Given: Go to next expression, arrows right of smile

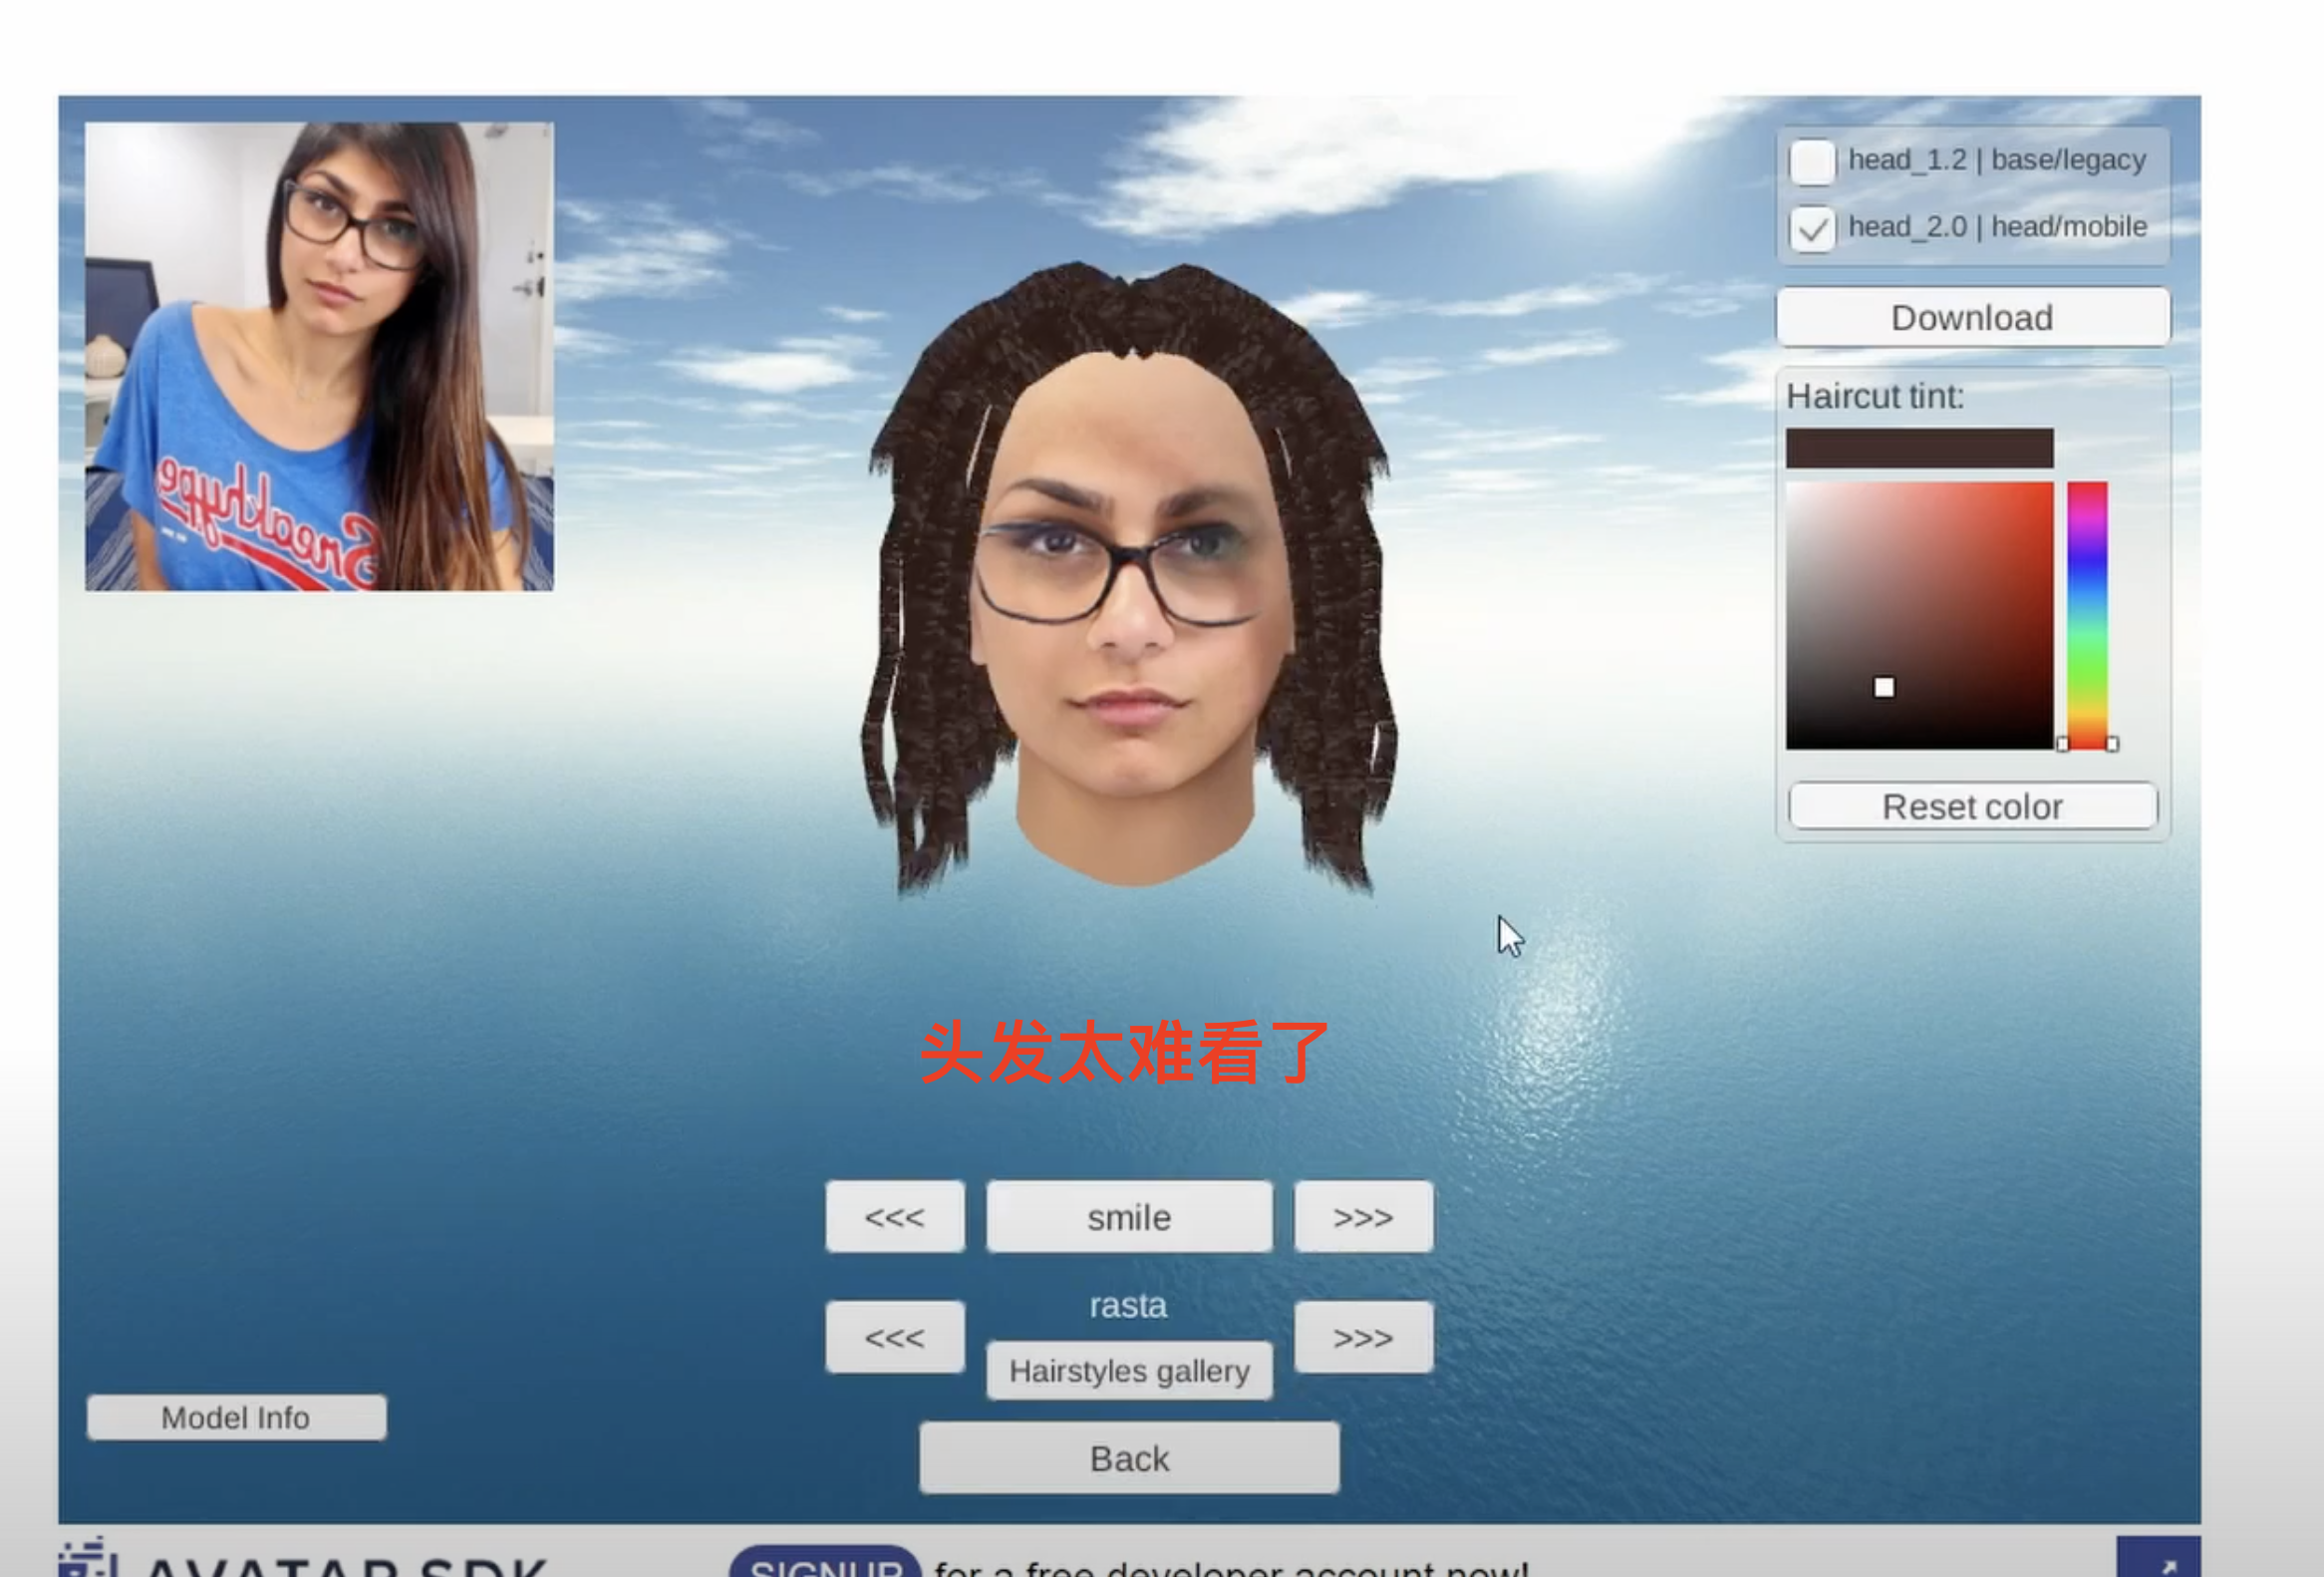Looking at the screenshot, I should [x=1362, y=1216].
